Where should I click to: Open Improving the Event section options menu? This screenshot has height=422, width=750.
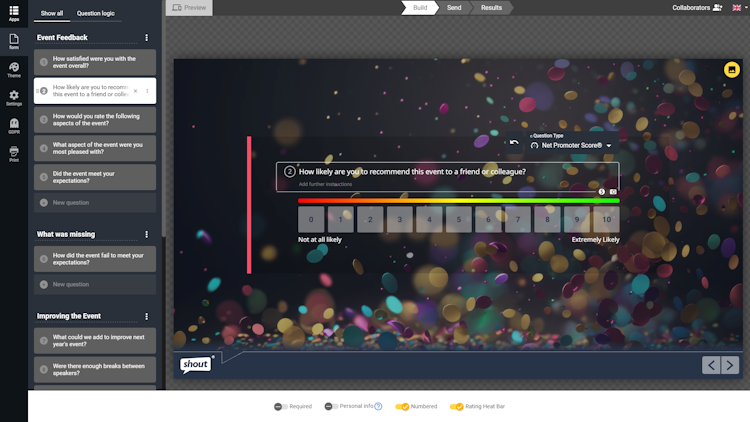coord(146,316)
